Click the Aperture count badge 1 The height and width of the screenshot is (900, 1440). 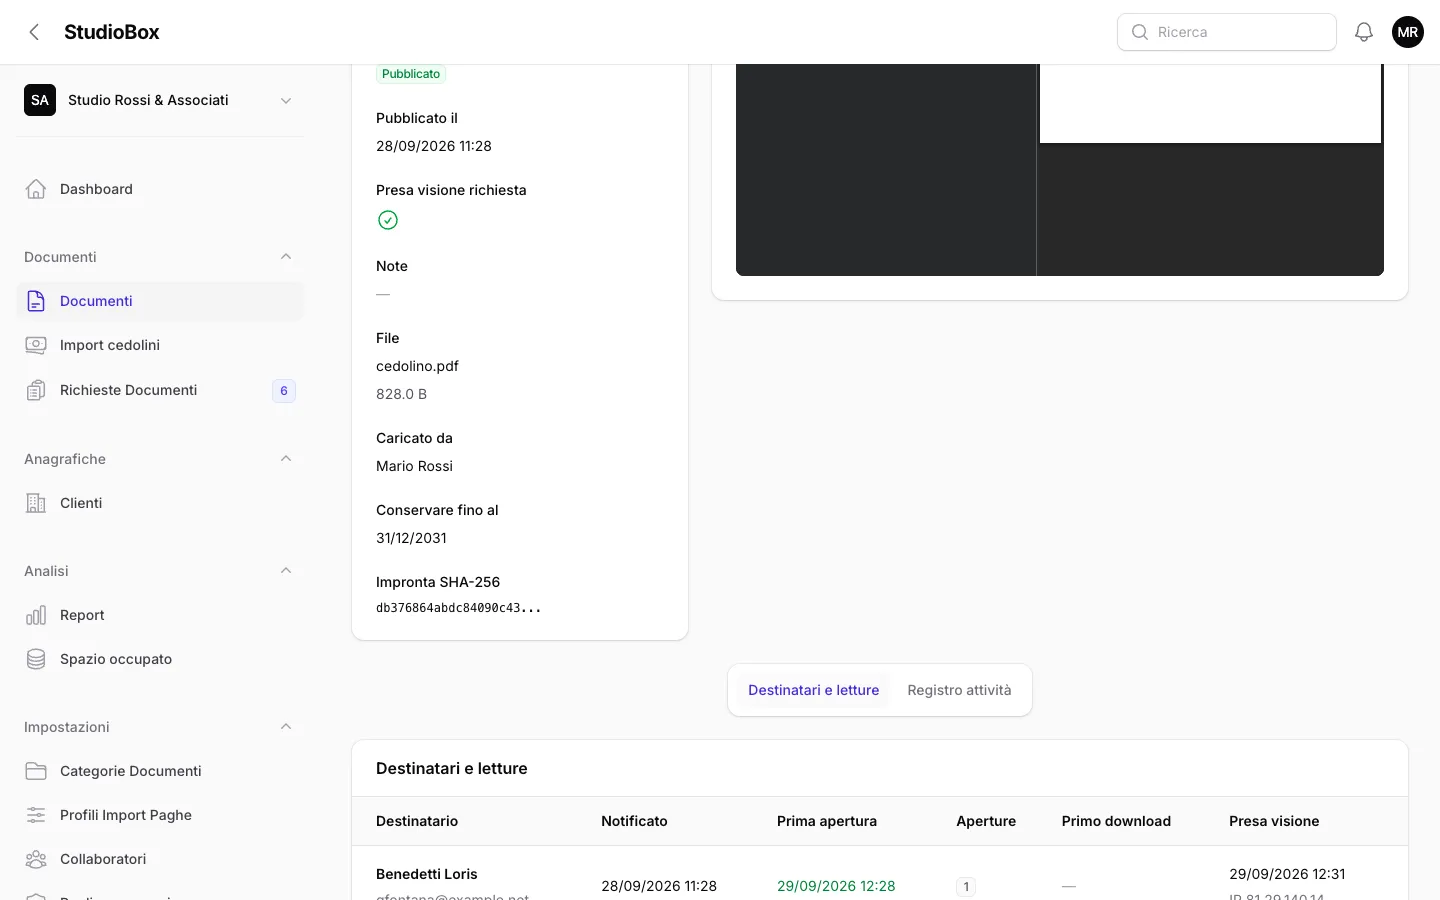coord(966,886)
